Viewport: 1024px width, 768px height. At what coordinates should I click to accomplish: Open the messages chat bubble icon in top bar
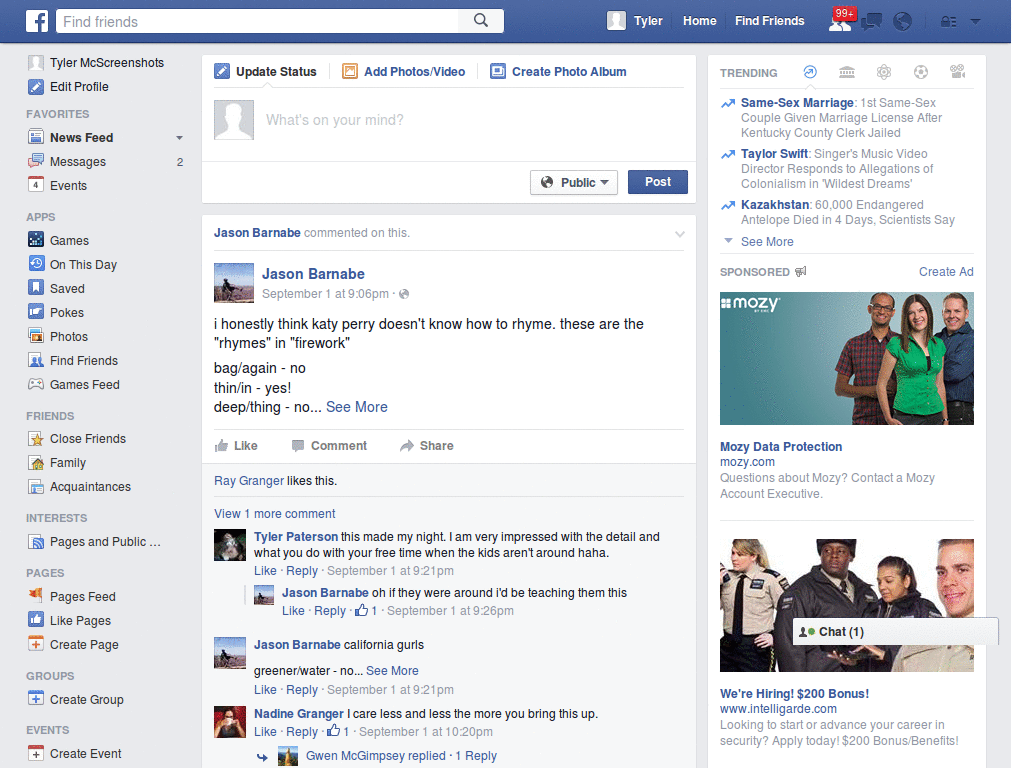871,22
